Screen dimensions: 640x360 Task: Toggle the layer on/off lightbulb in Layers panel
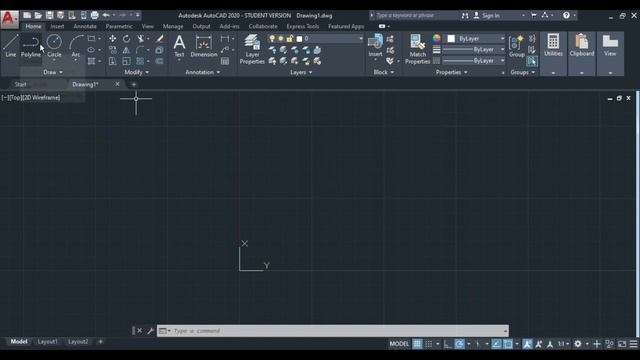272,39
